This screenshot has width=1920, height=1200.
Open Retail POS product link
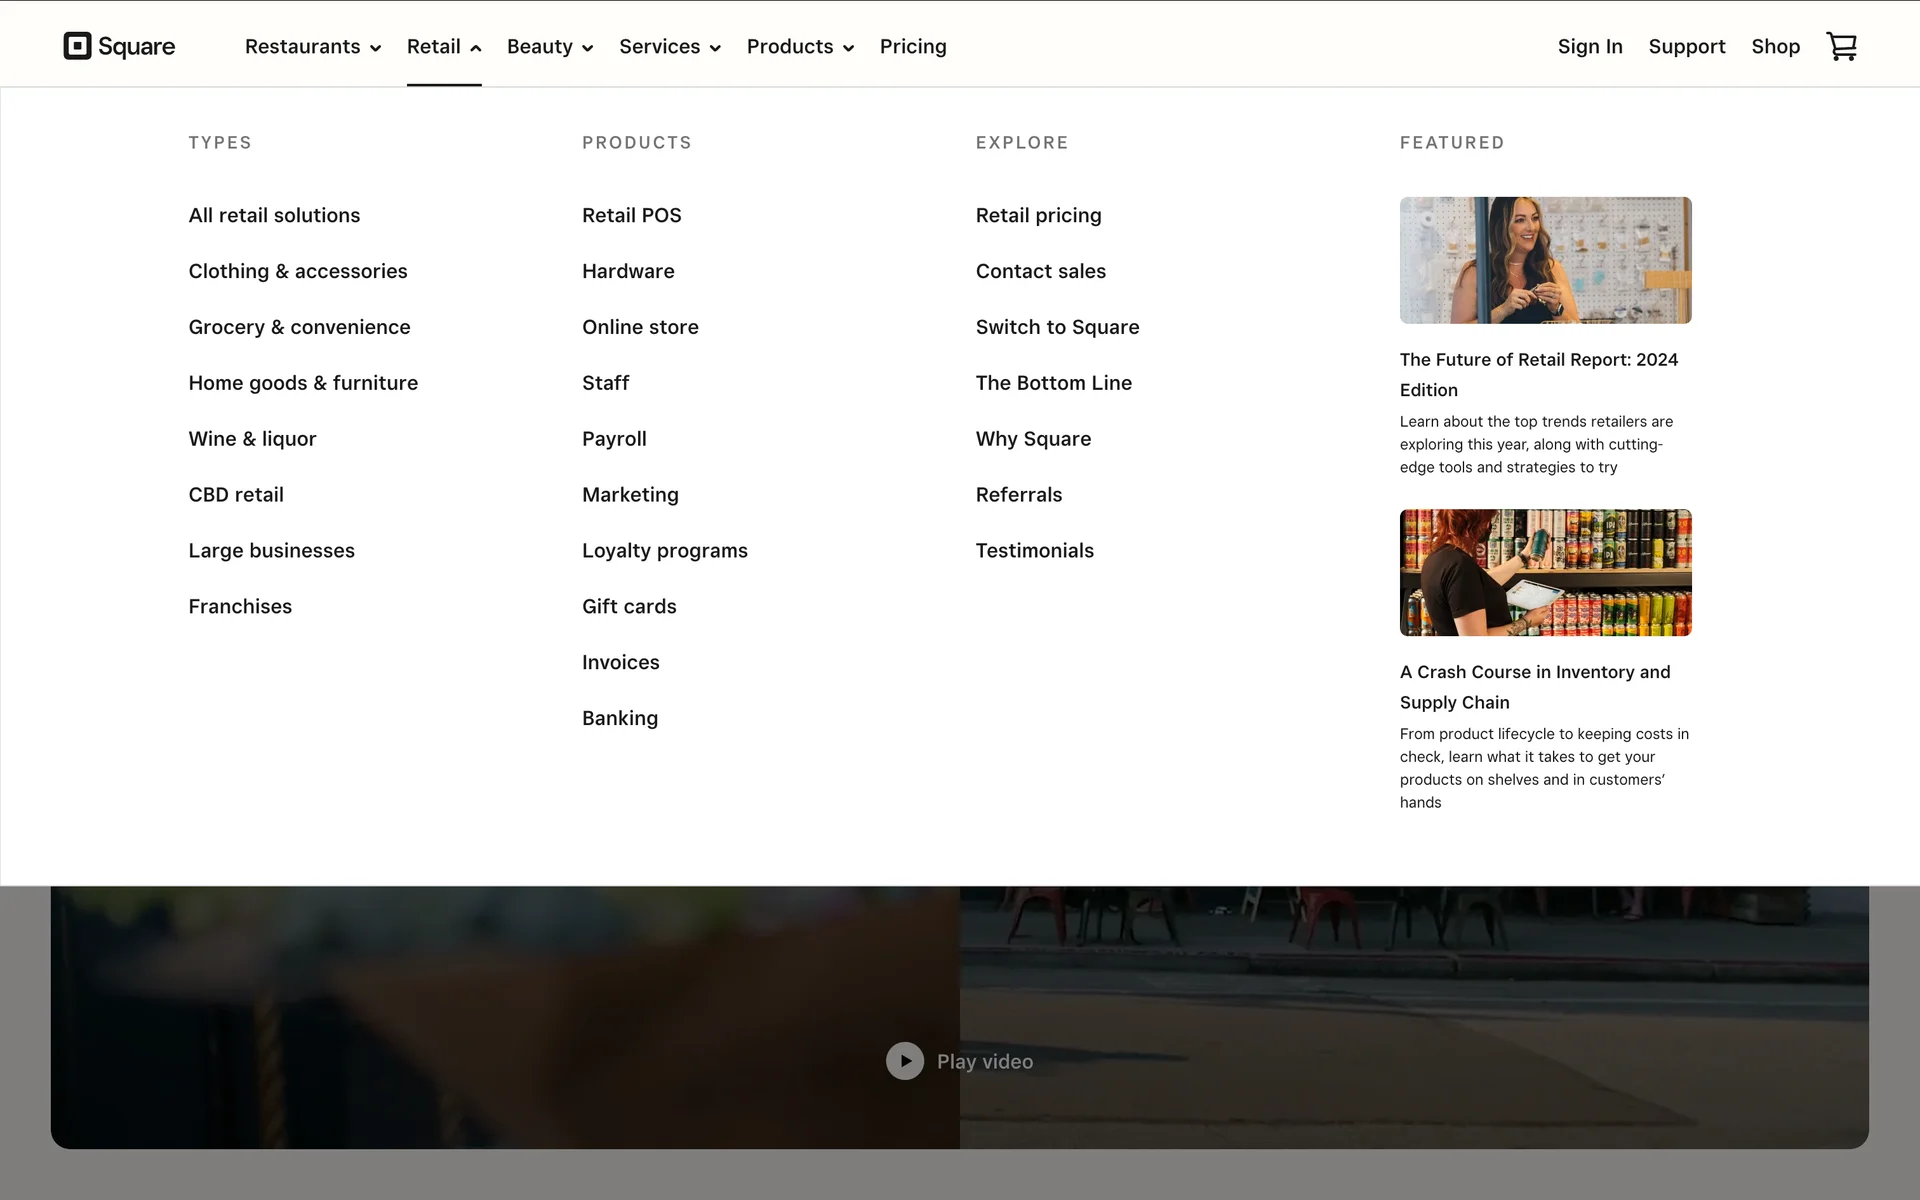631,215
